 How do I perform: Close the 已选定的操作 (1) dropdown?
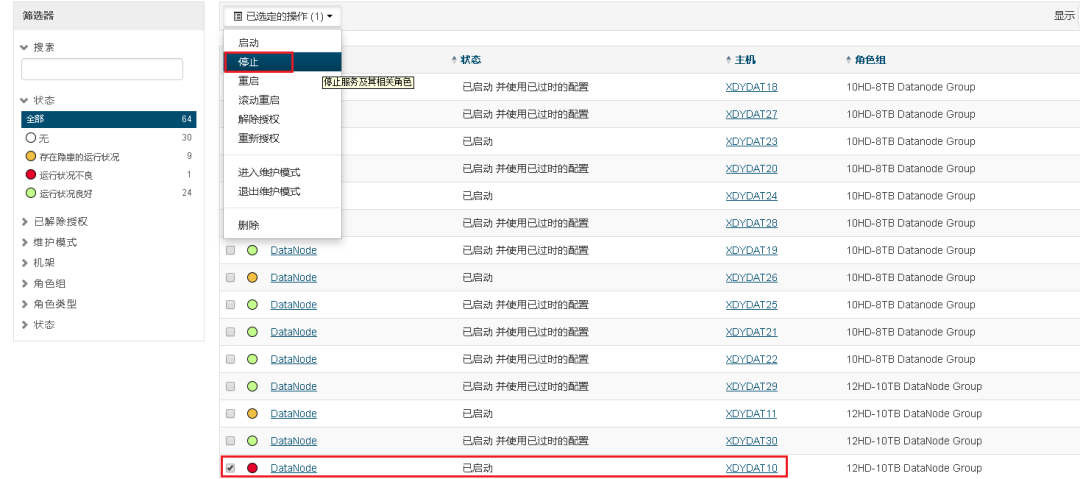(x=282, y=16)
